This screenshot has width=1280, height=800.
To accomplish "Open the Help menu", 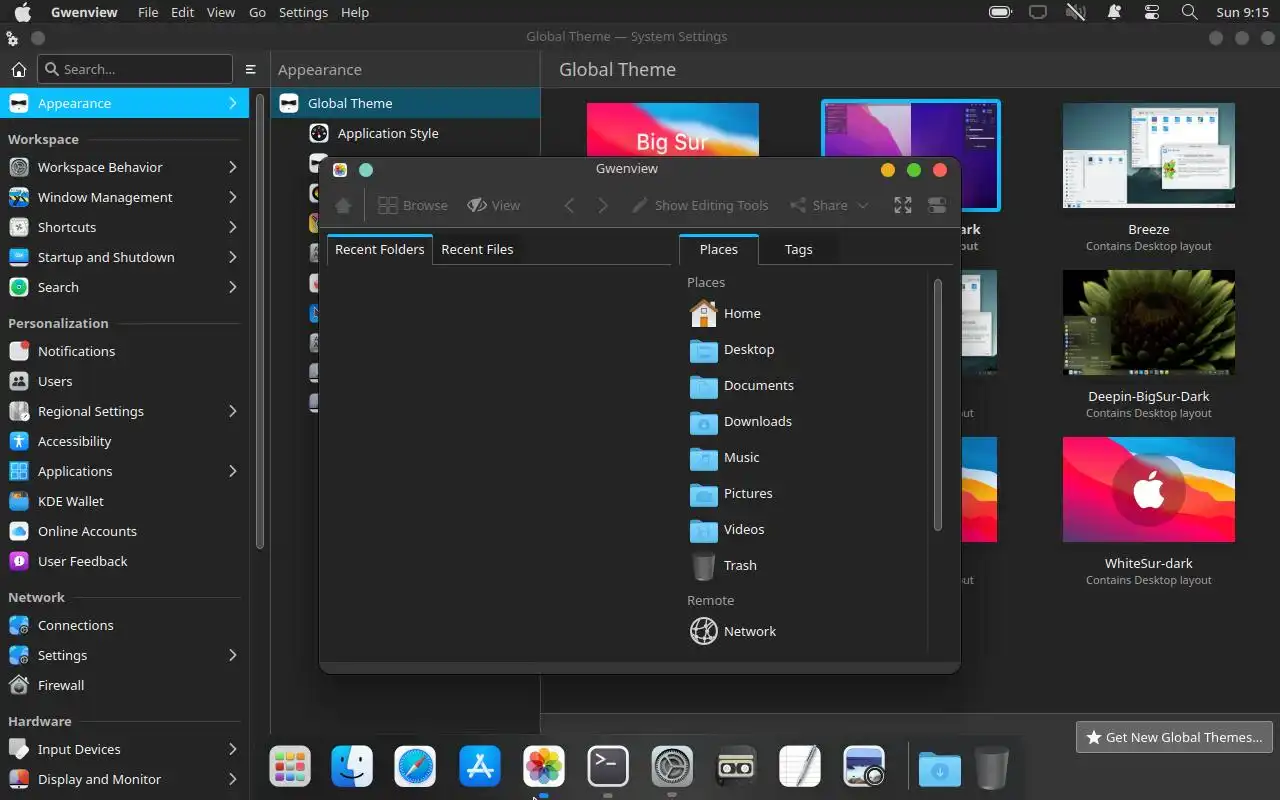I will (355, 12).
